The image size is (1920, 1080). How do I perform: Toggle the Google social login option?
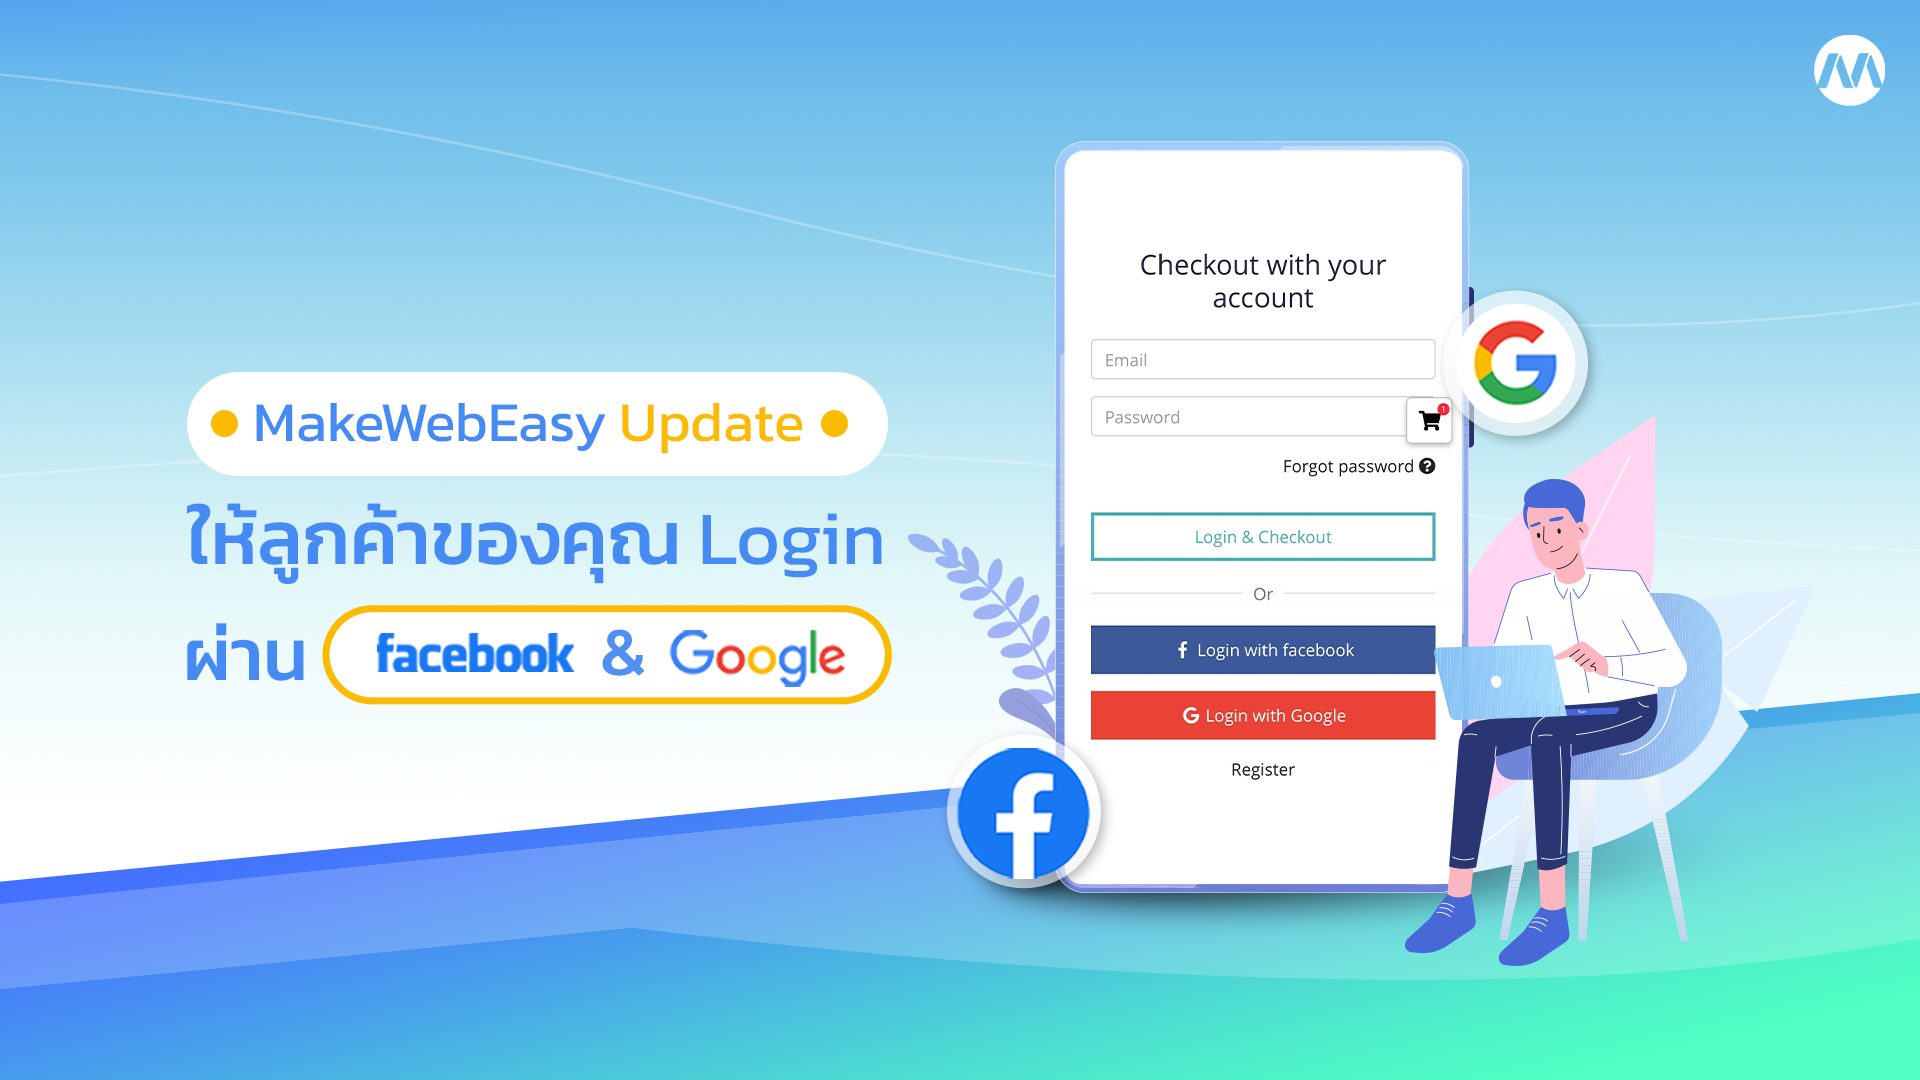click(1261, 715)
